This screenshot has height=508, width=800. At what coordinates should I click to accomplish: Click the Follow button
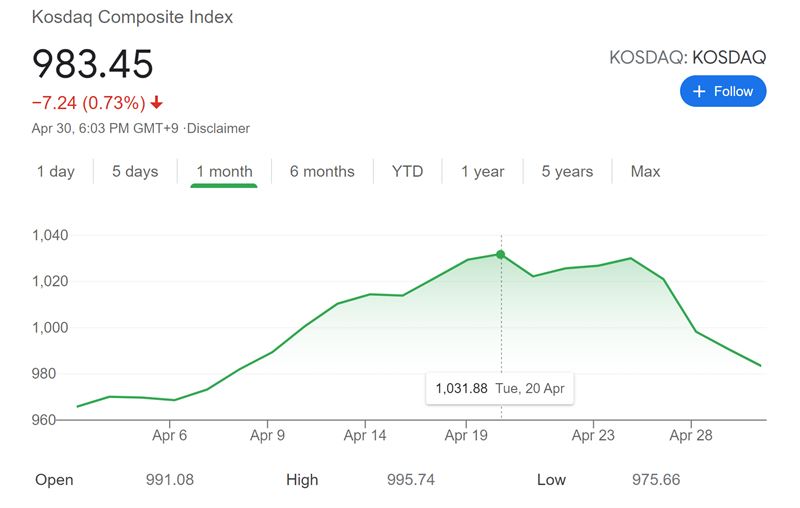click(723, 91)
